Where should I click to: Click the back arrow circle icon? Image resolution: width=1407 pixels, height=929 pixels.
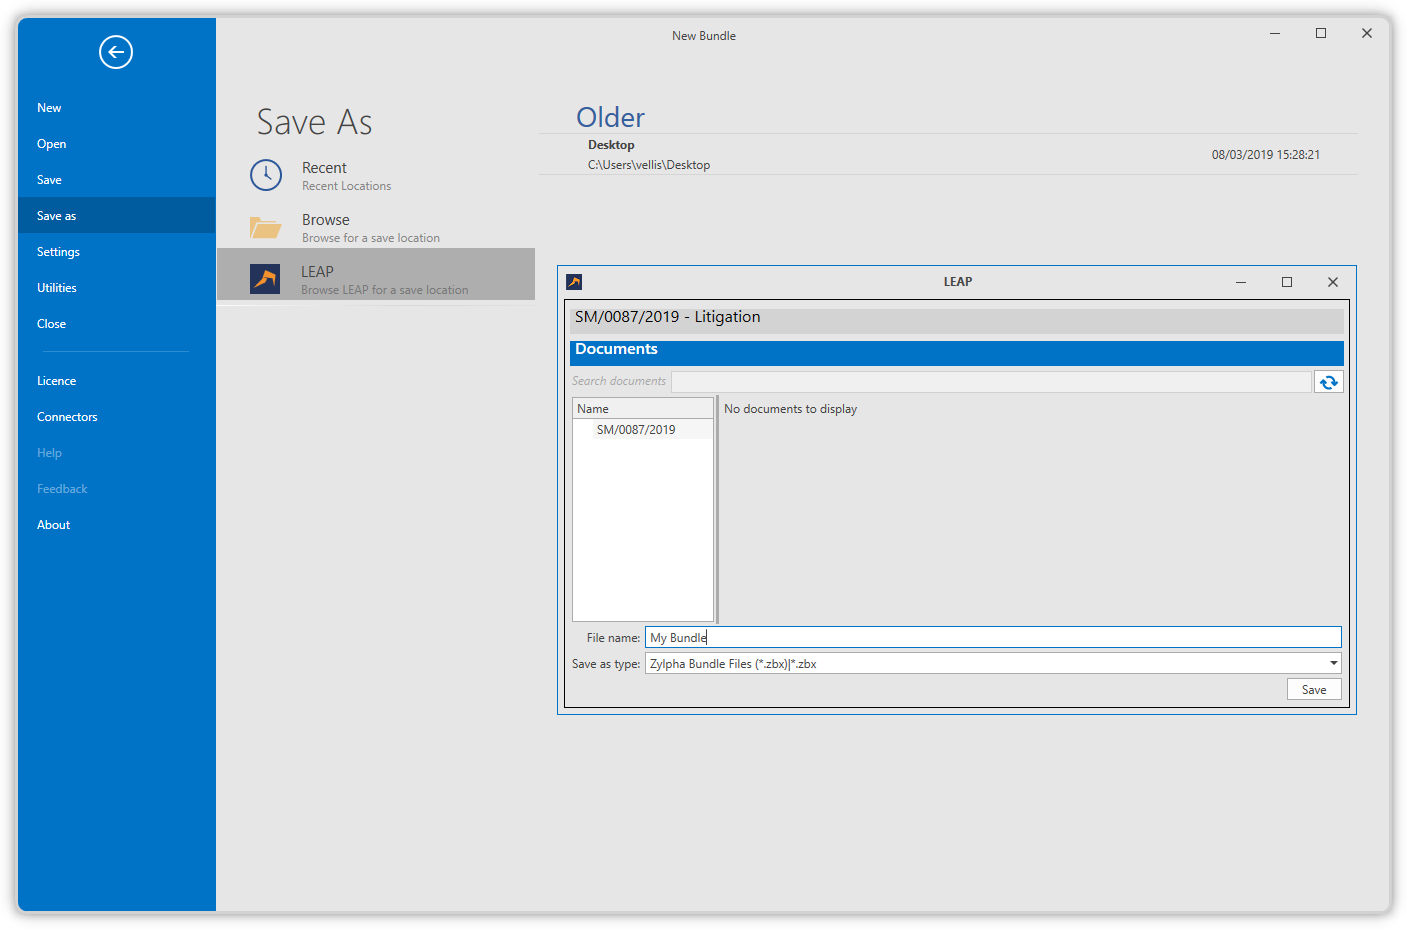[116, 52]
